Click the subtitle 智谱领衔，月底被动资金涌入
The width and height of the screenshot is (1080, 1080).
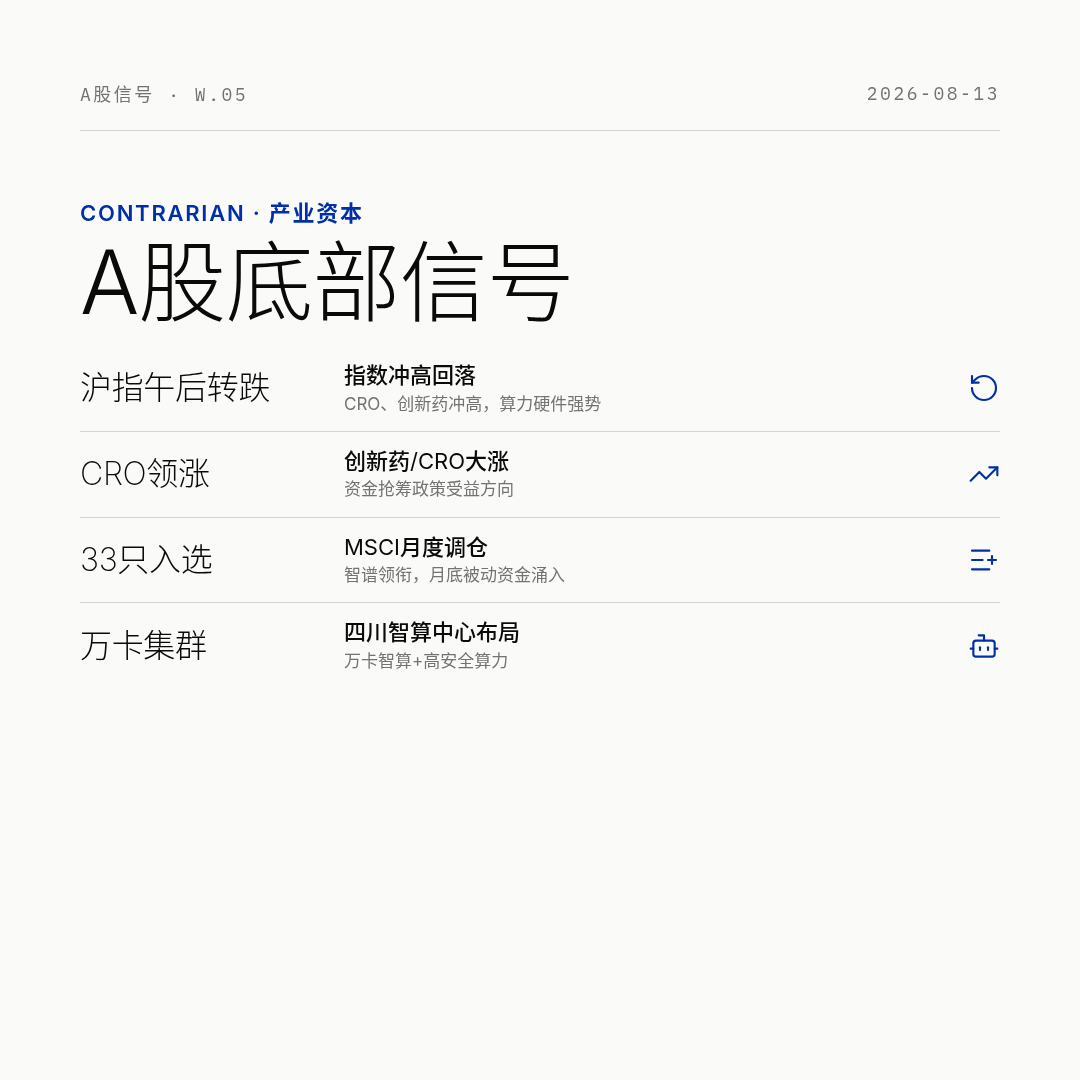(x=455, y=575)
